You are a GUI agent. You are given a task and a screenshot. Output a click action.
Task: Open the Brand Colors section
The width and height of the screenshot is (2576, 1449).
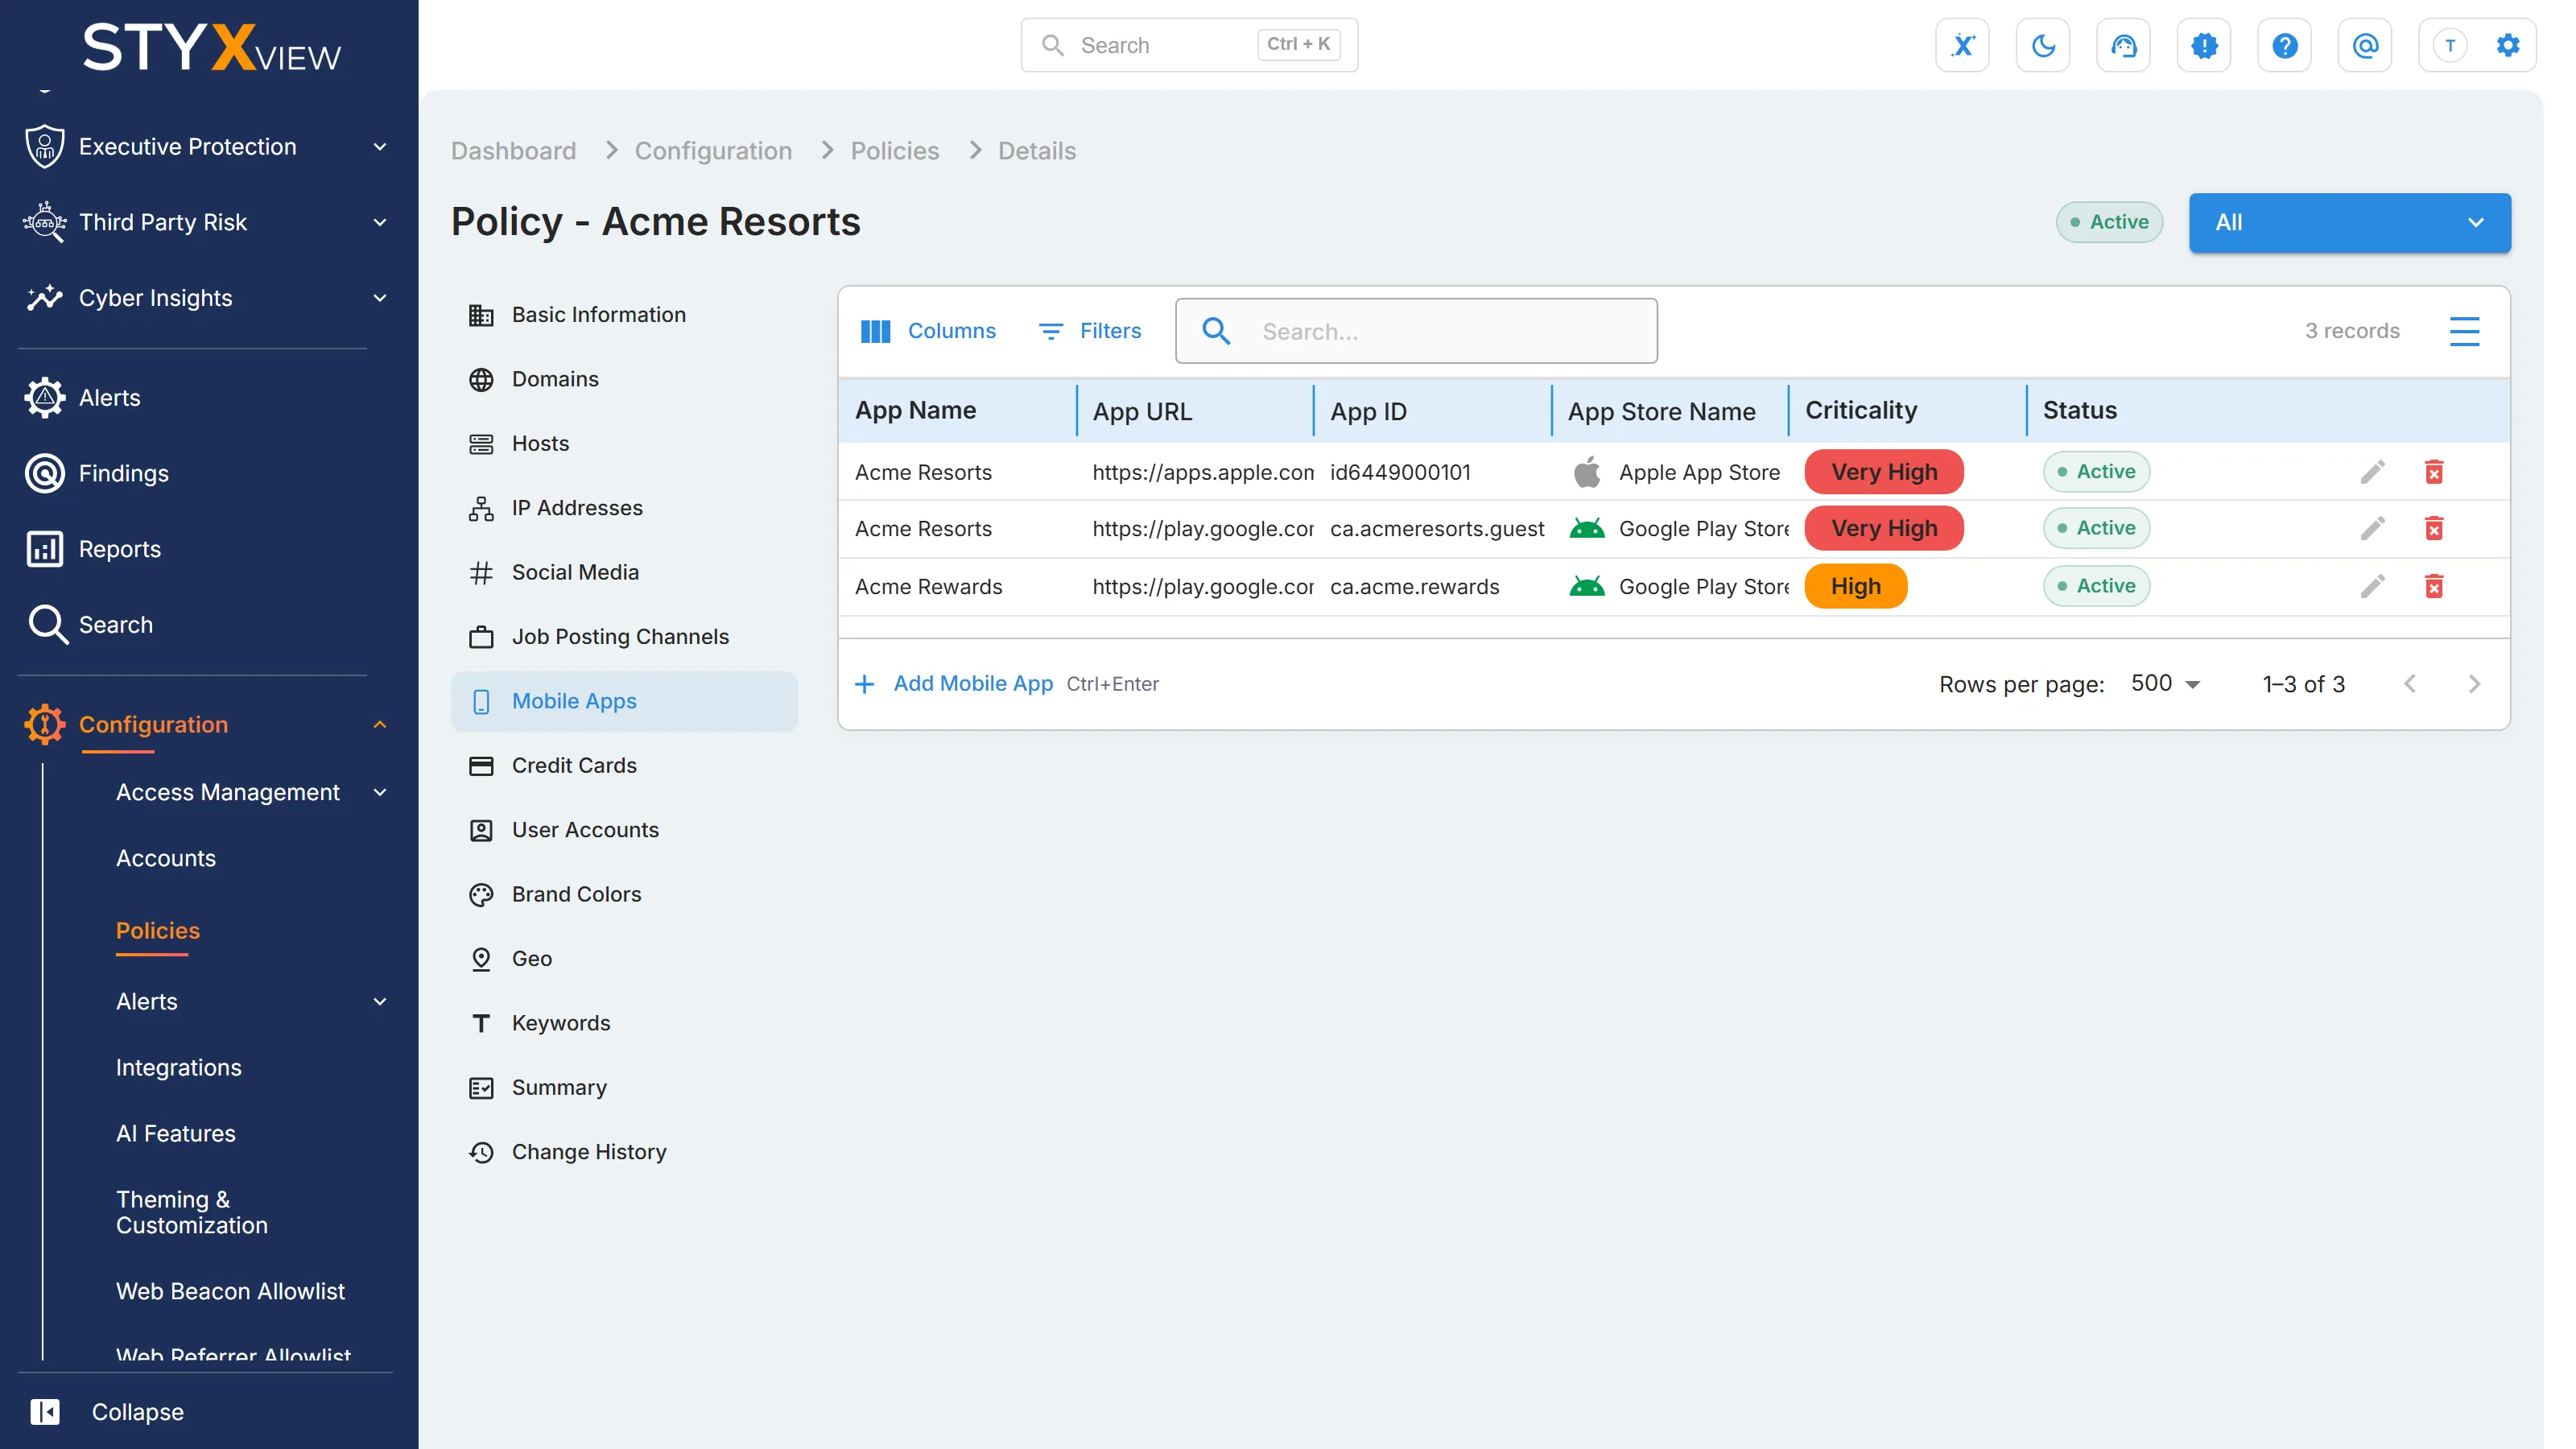[624, 894]
